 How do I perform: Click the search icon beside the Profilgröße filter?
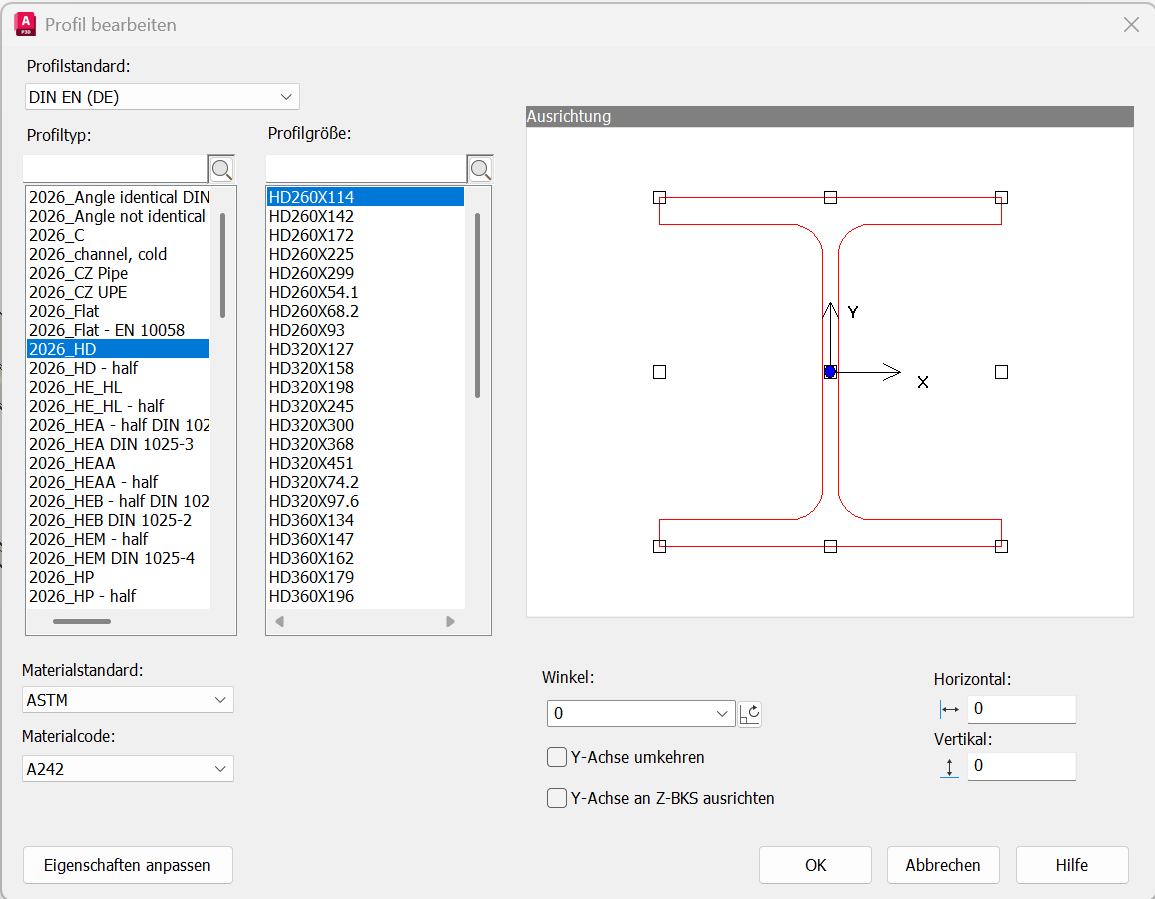tap(480, 168)
